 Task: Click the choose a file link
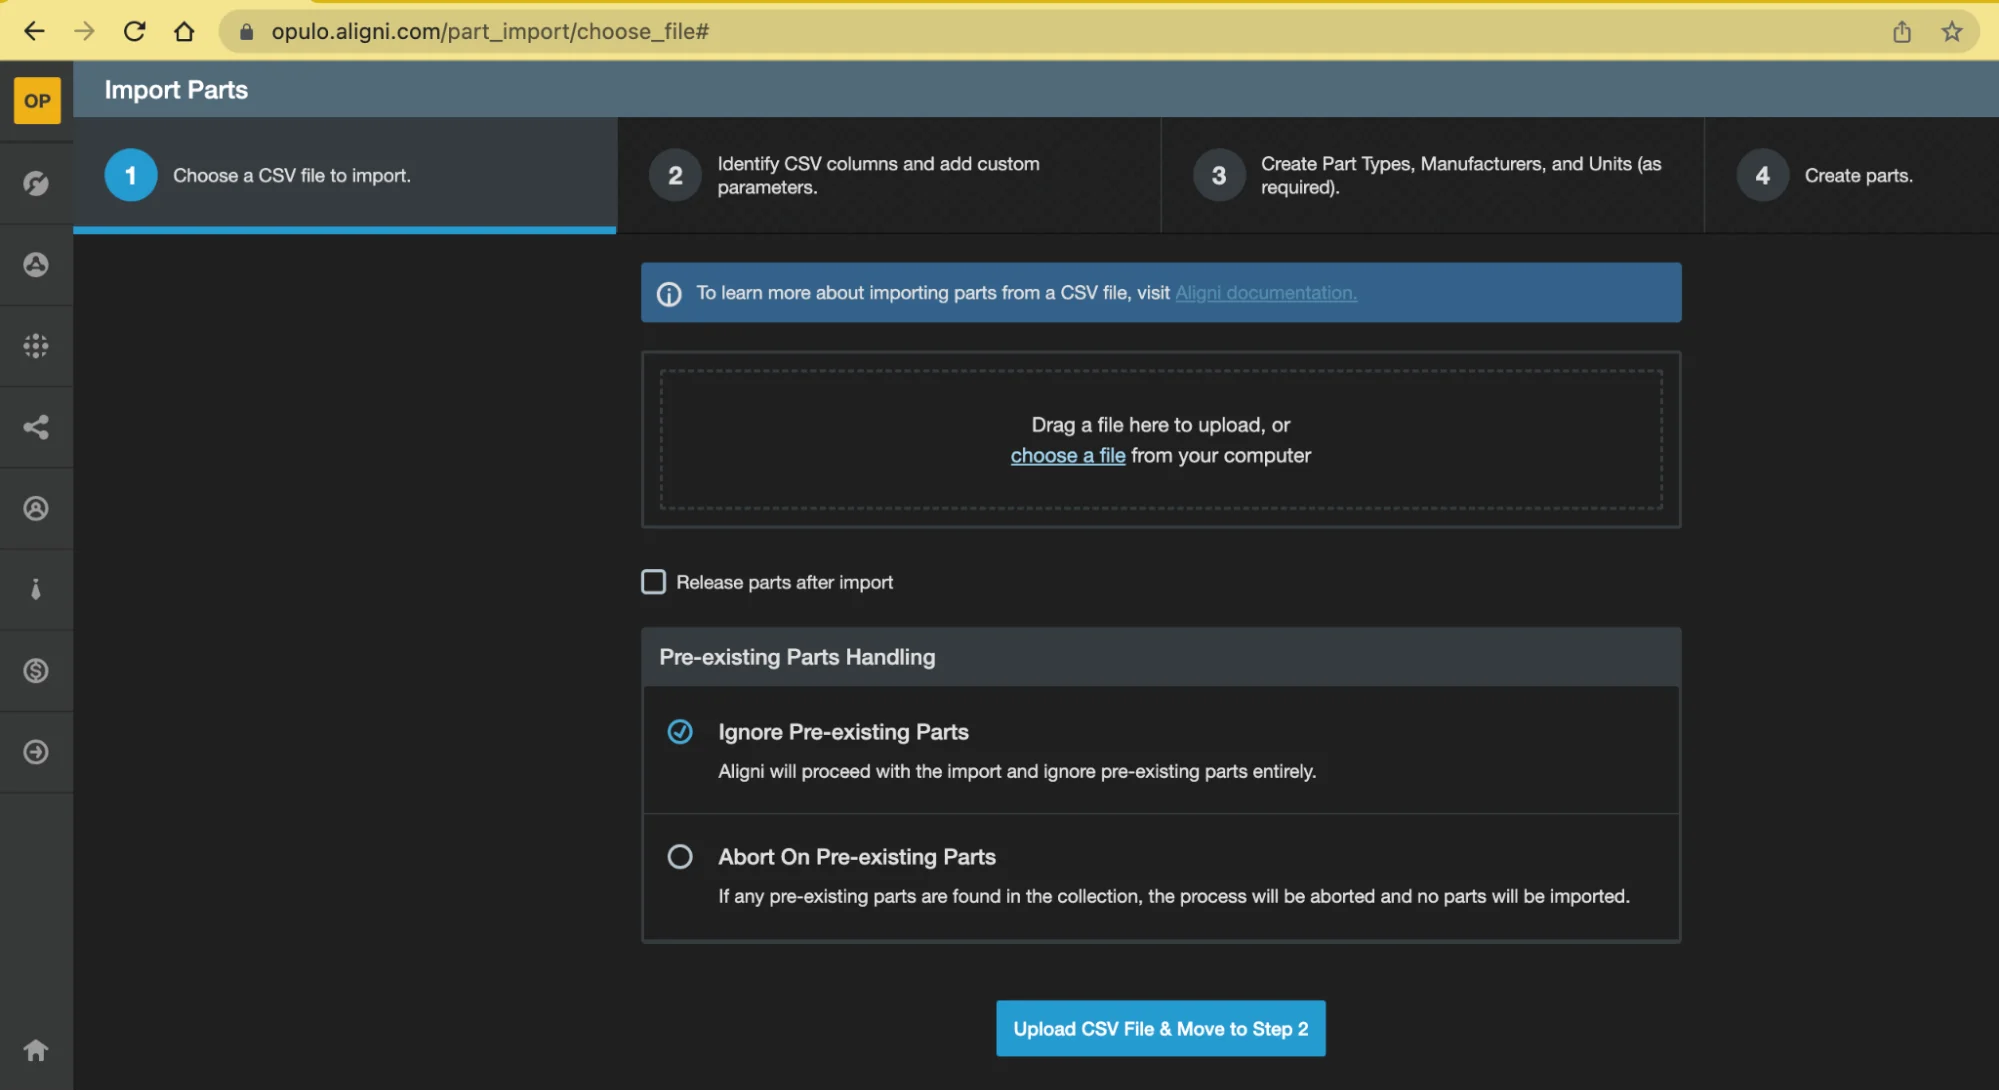[x=1067, y=456]
